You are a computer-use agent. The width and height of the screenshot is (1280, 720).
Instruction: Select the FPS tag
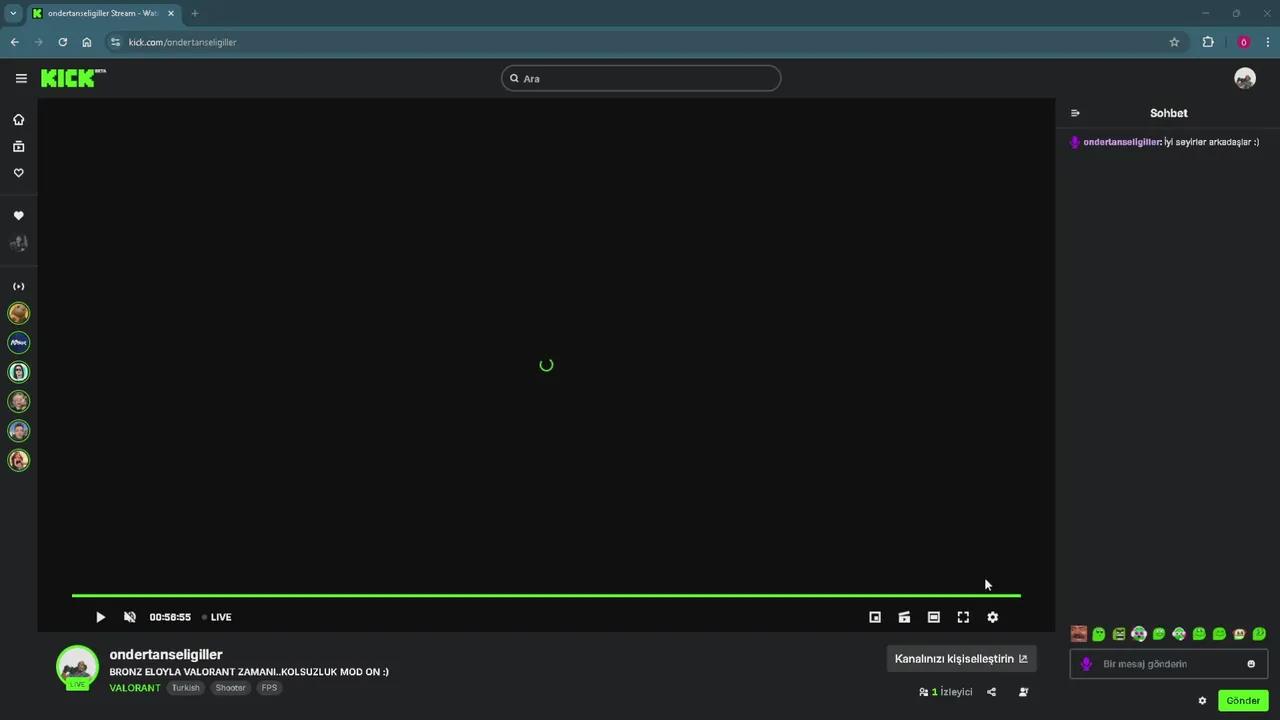pyautogui.click(x=269, y=688)
